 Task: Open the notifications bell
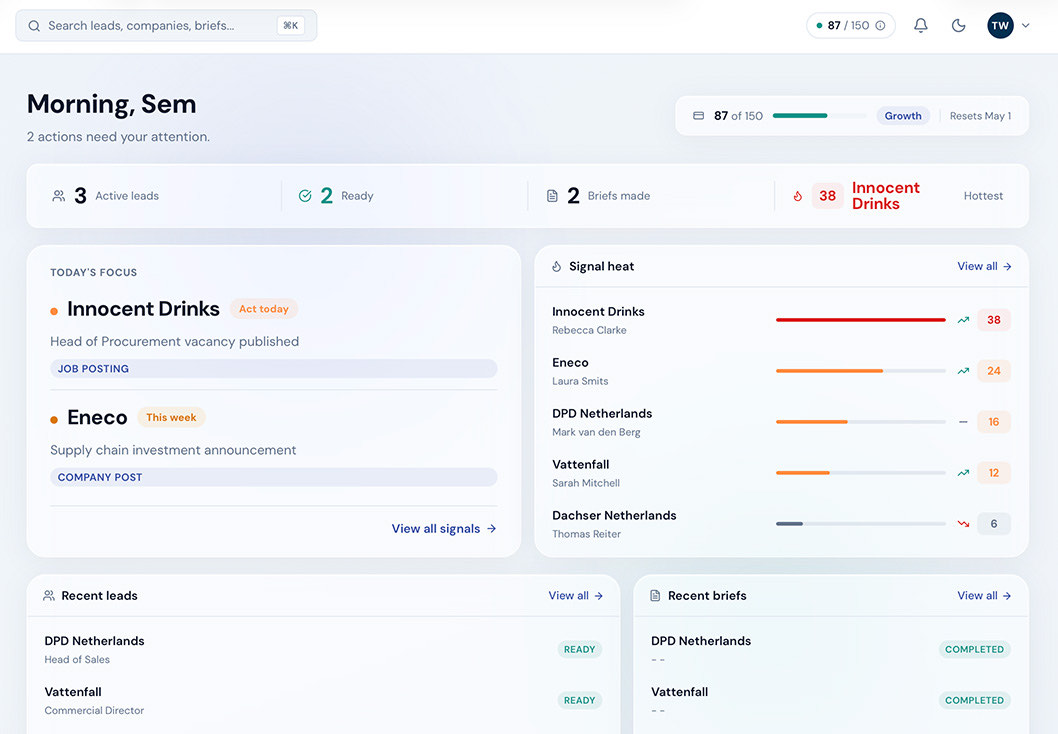[x=920, y=26]
